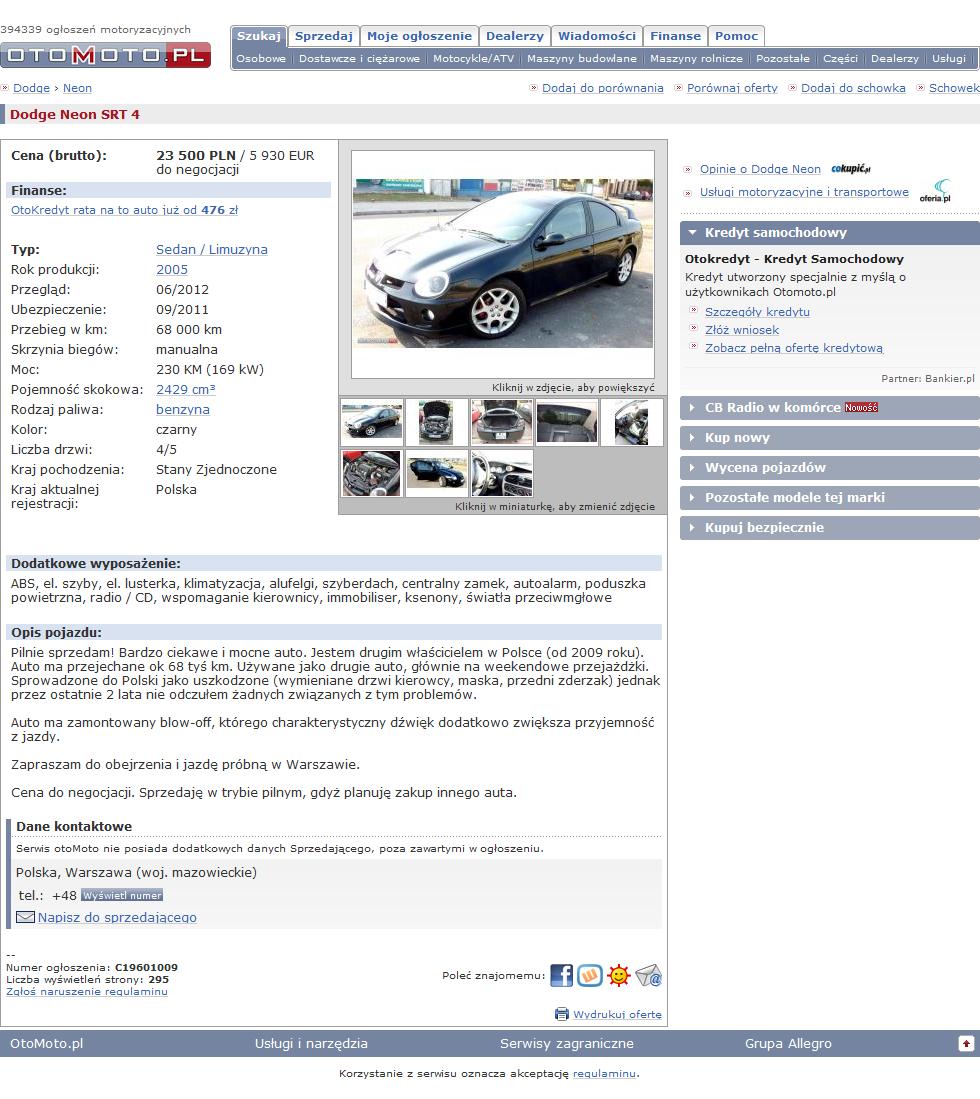Share the listing on Facebook
980x1099 pixels.
562,975
